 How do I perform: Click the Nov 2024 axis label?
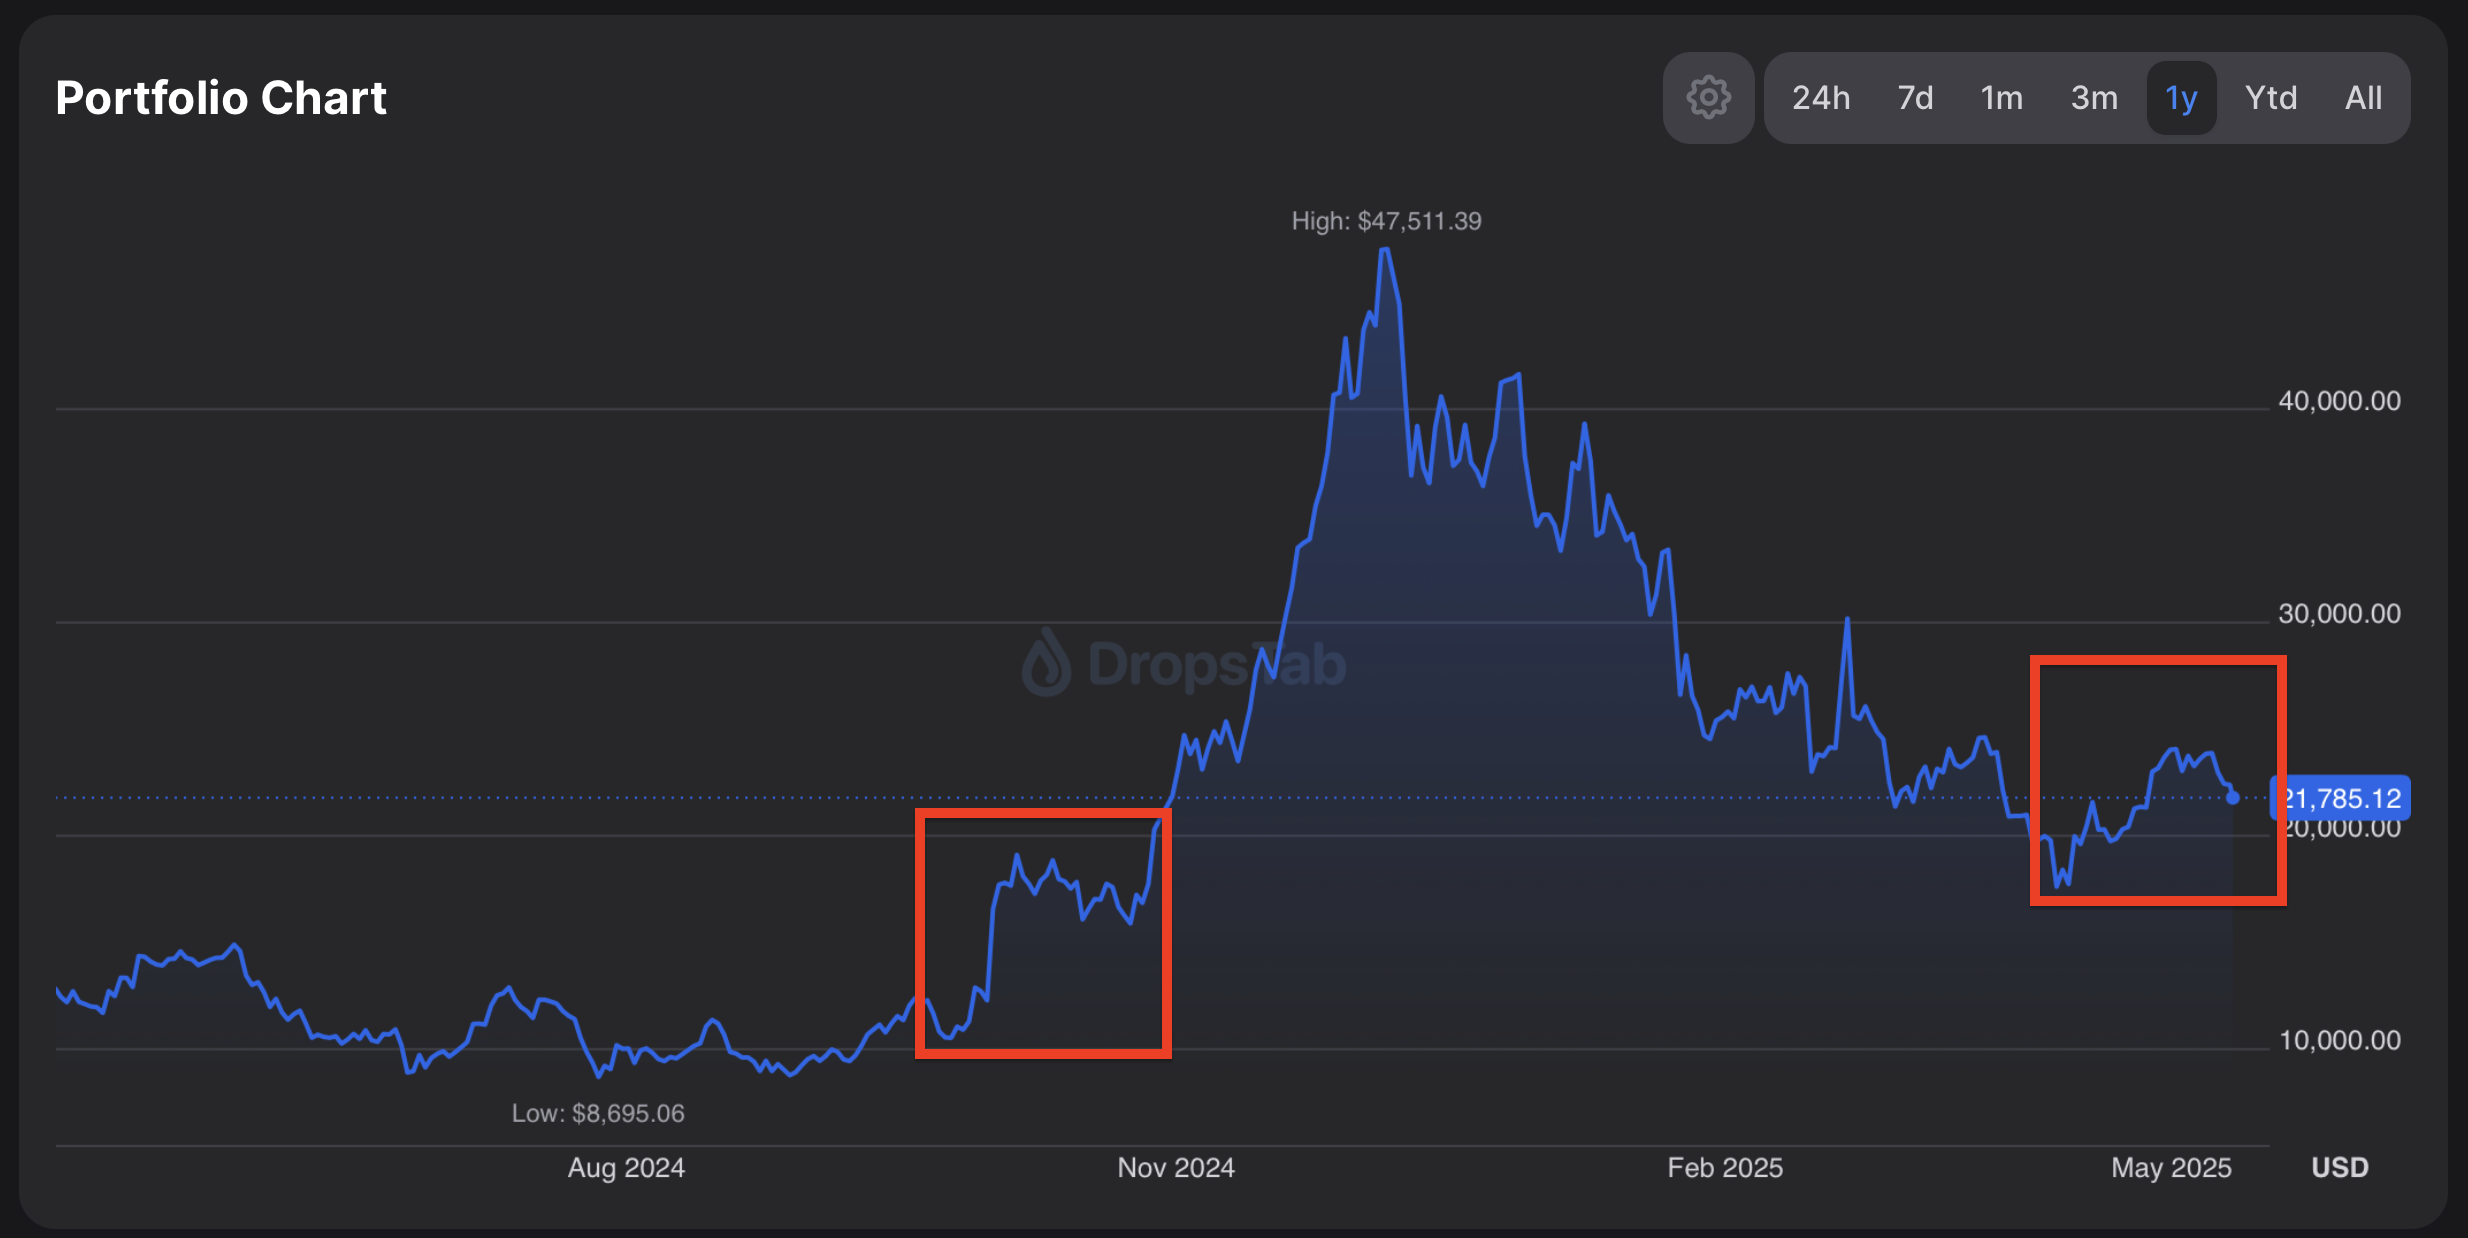(1176, 1167)
